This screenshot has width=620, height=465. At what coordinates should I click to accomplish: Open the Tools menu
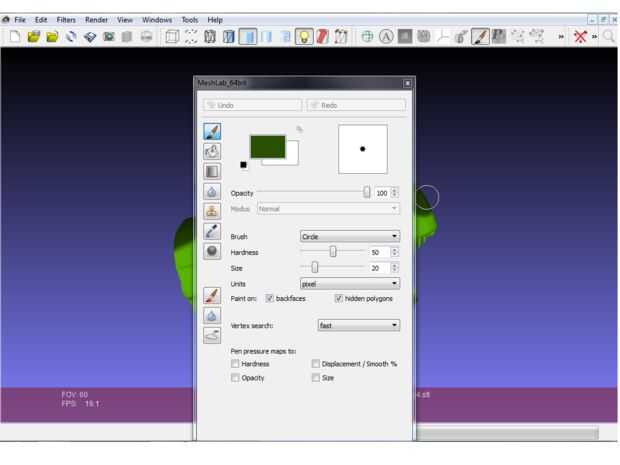(x=189, y=20)
